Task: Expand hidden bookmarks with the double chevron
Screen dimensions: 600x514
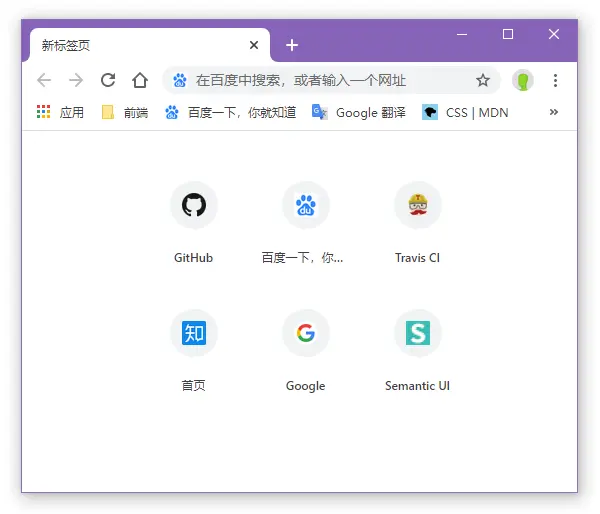Action: (x=553, y=112)
